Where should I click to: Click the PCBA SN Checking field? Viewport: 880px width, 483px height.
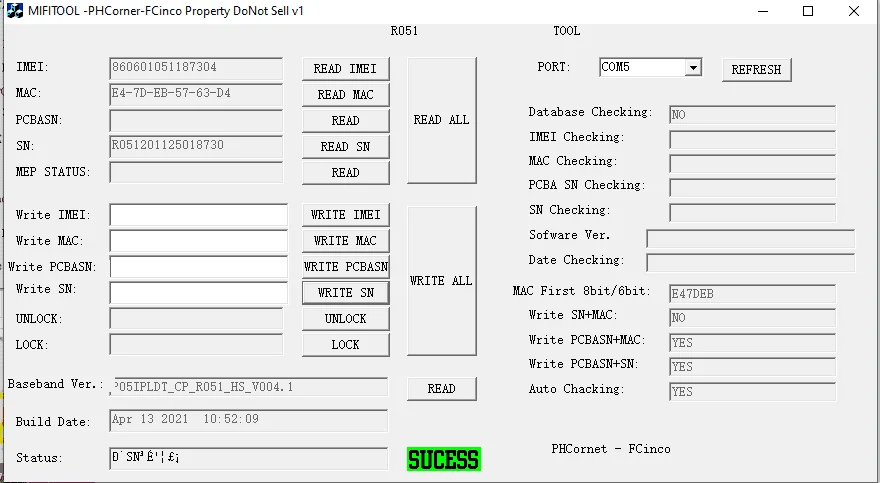753,187
